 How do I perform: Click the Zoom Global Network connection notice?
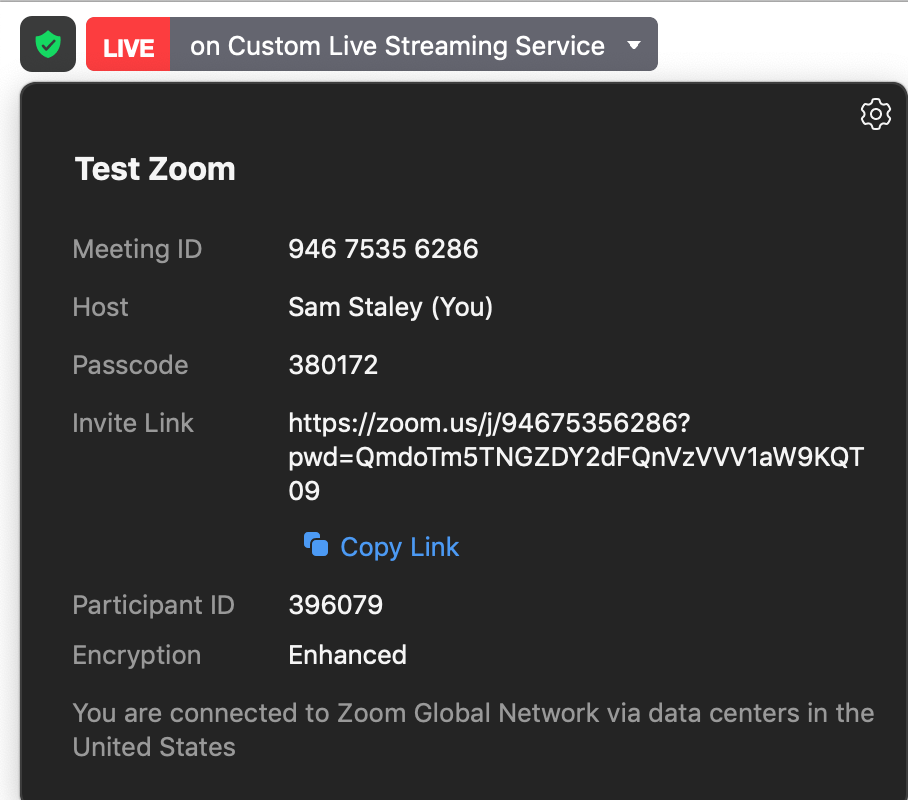pos(473,730)
